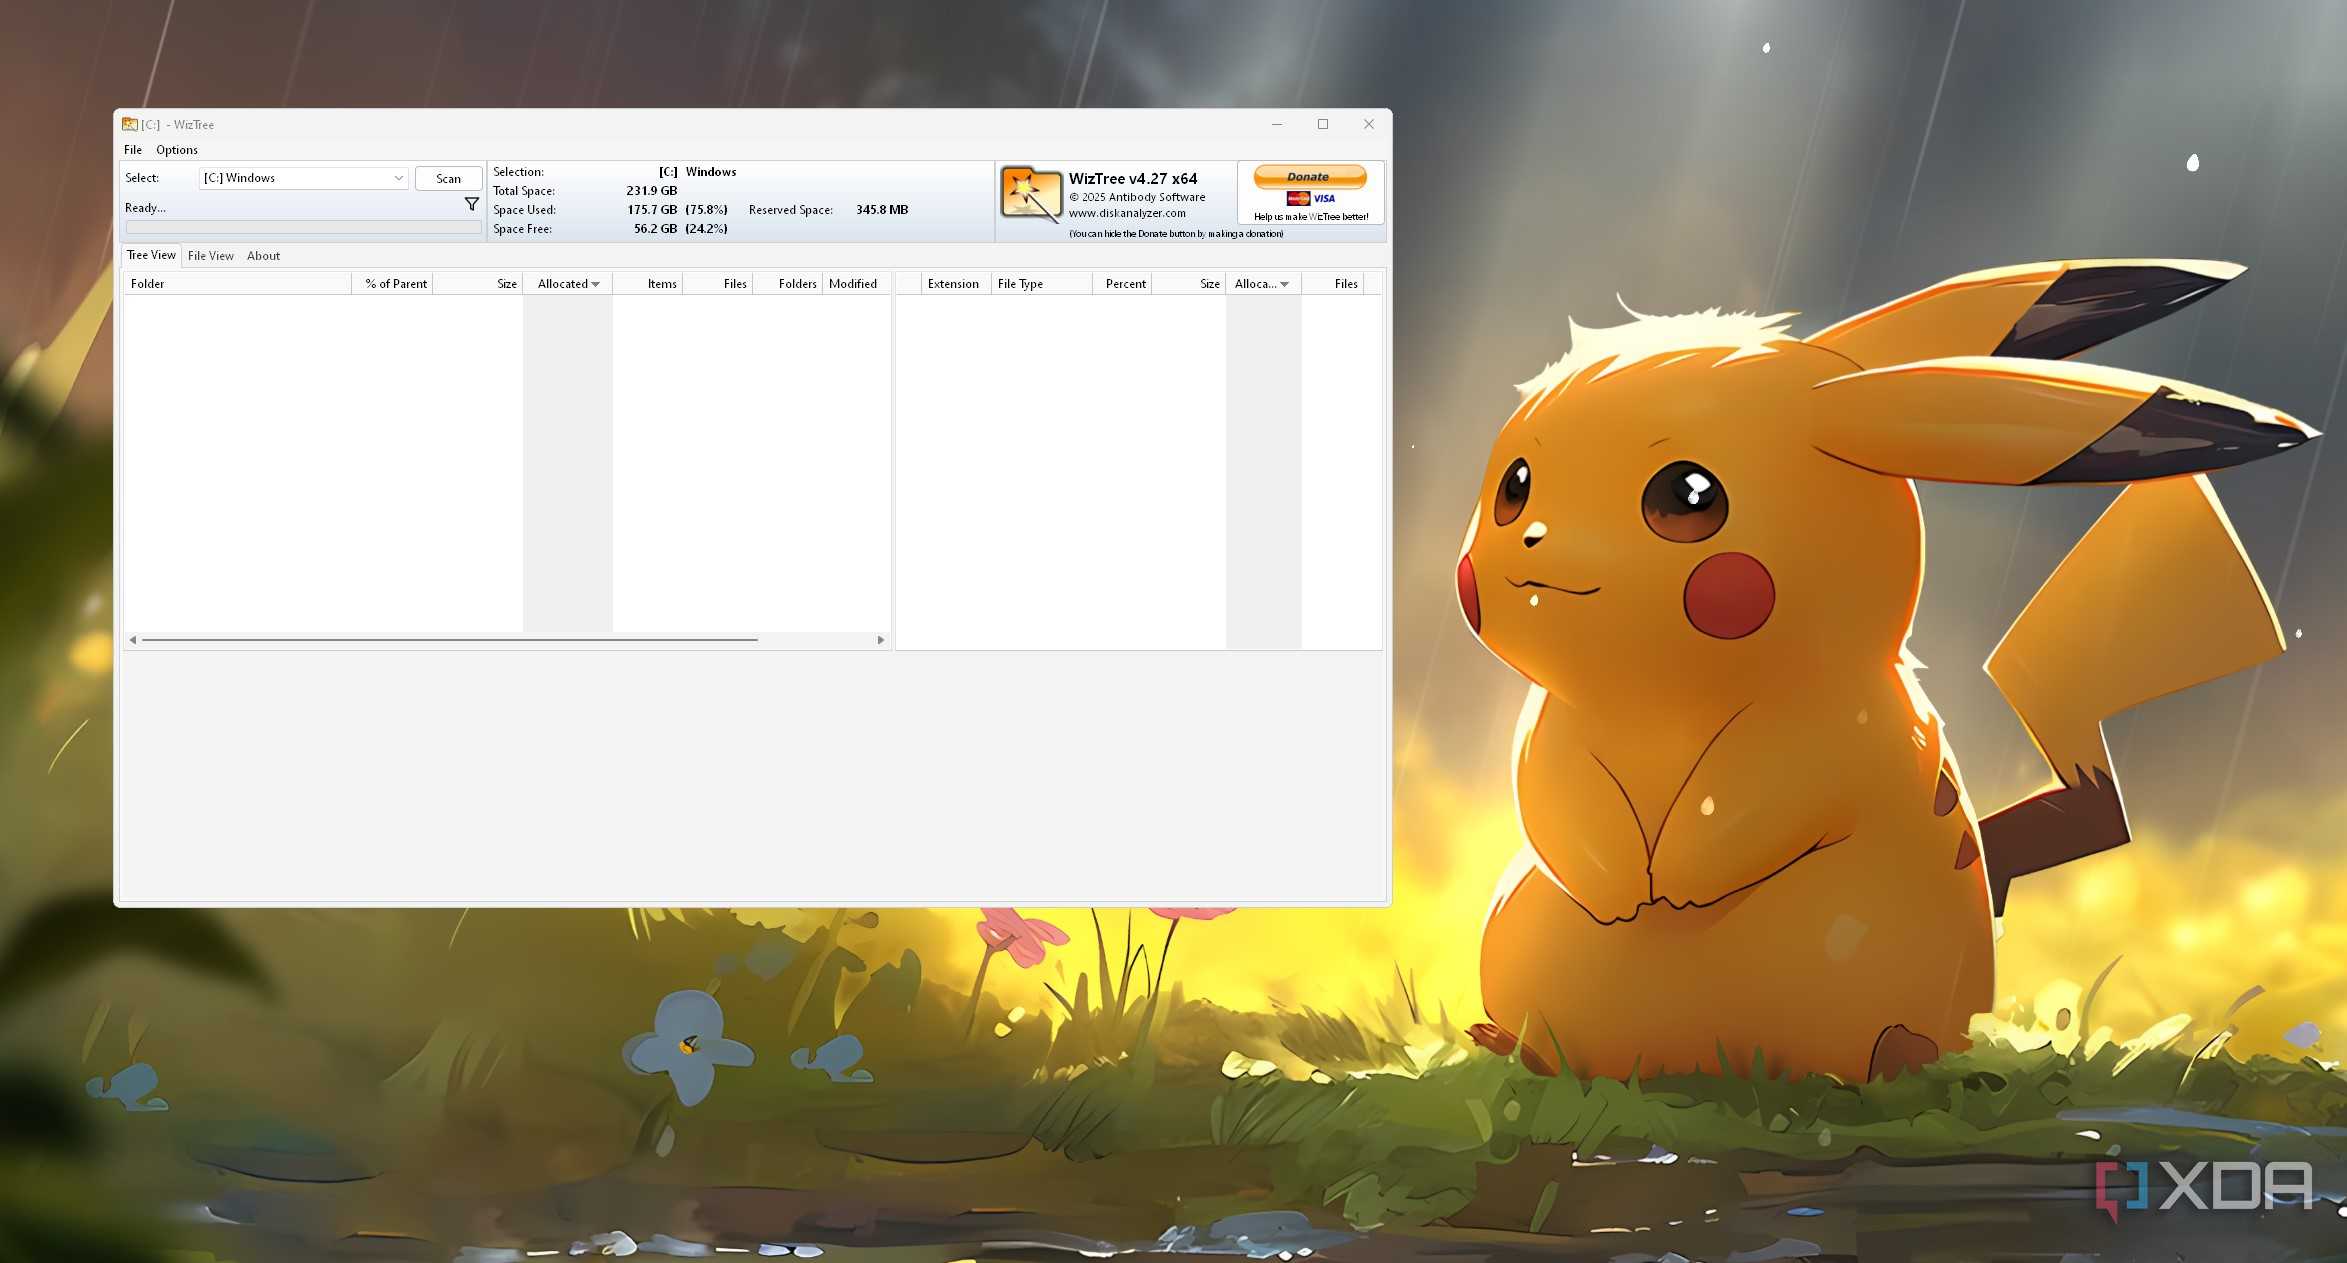2347x1263 pixels.
Task: Click the Visa card icon under Donate
Action: [x=1324, y=198]
